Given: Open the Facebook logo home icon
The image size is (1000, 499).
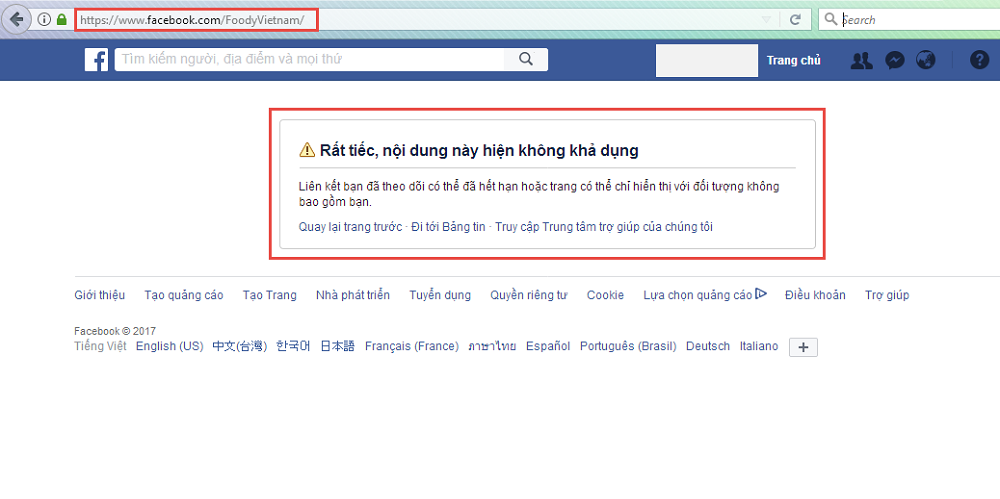Looking at the screenshot, I should point(96,60).
